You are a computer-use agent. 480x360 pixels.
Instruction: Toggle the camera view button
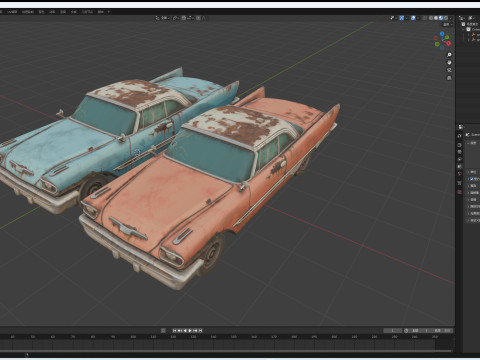(x=449, y=70)
